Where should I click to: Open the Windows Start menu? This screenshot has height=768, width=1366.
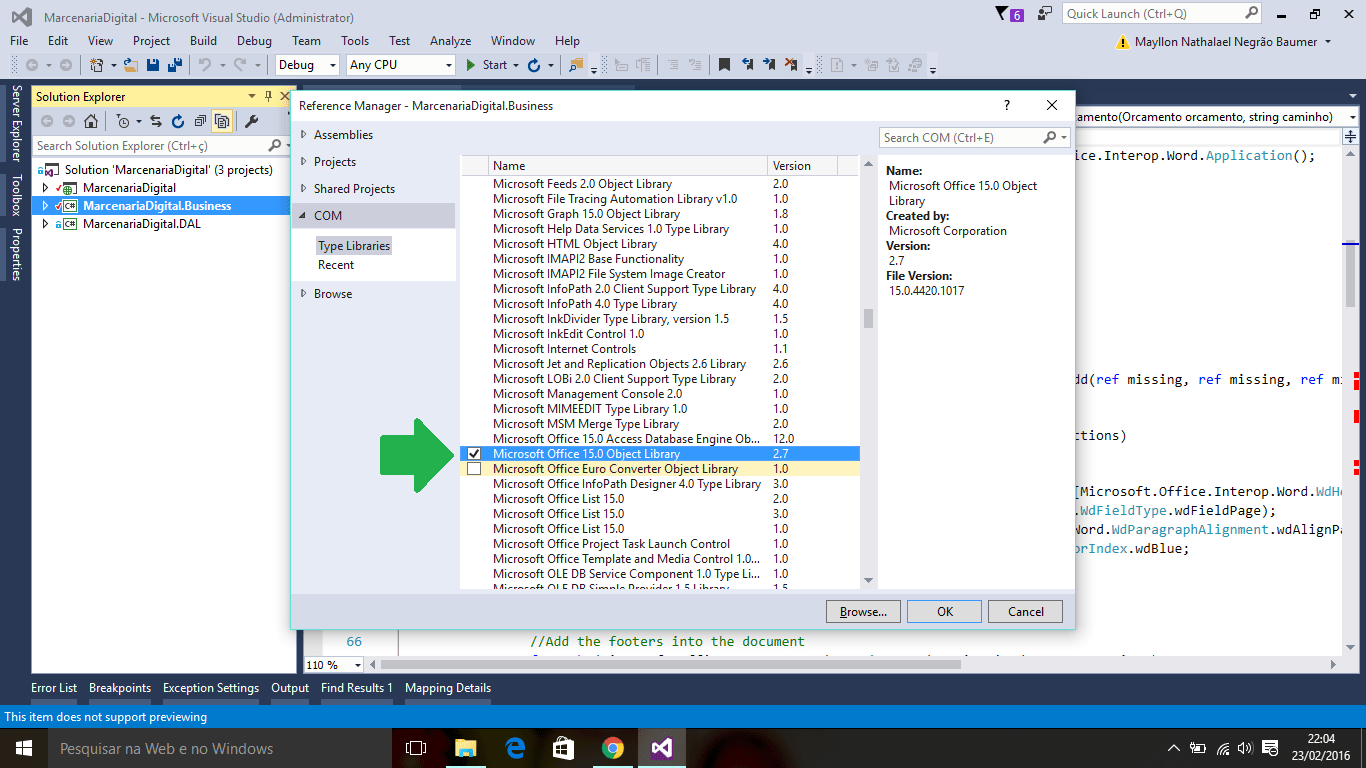pos(23,748)
